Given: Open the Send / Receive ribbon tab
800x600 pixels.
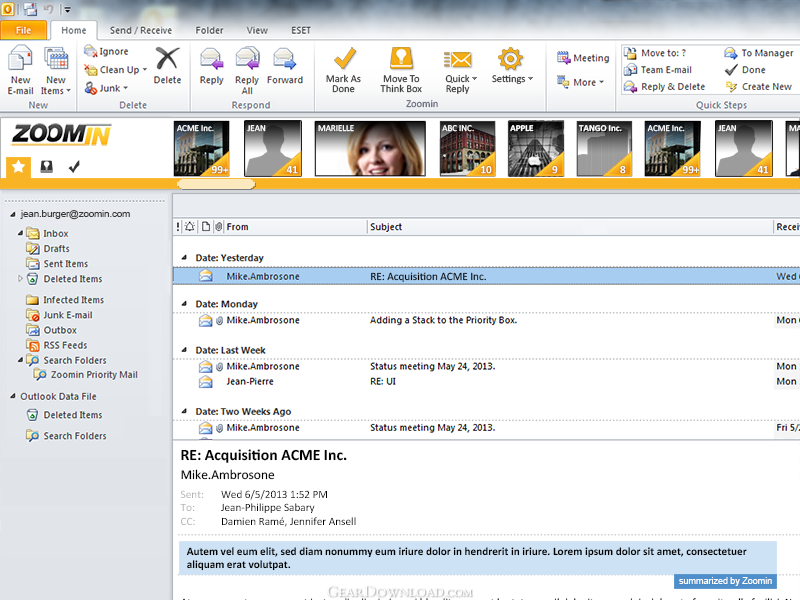Looking at the screenshot, I should [140, 30].
